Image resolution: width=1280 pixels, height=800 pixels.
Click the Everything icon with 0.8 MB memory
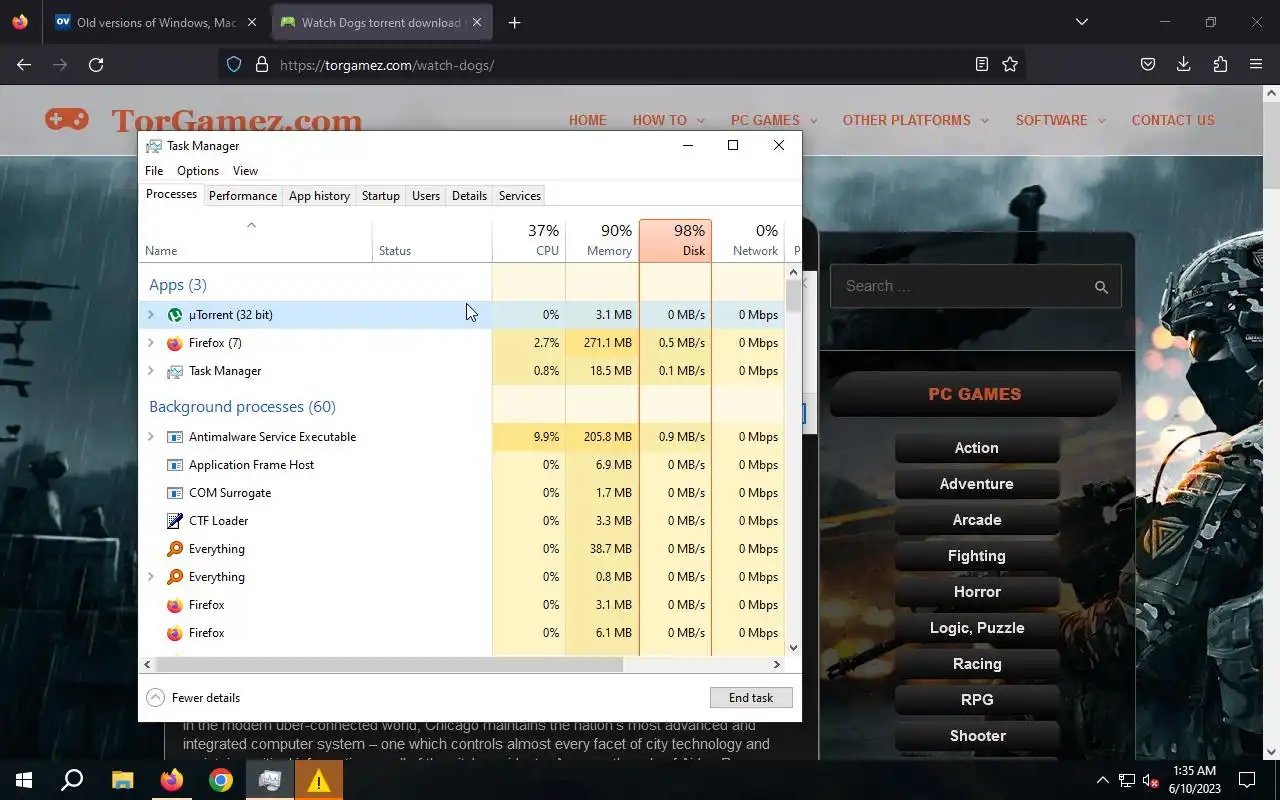coord(175,577)
